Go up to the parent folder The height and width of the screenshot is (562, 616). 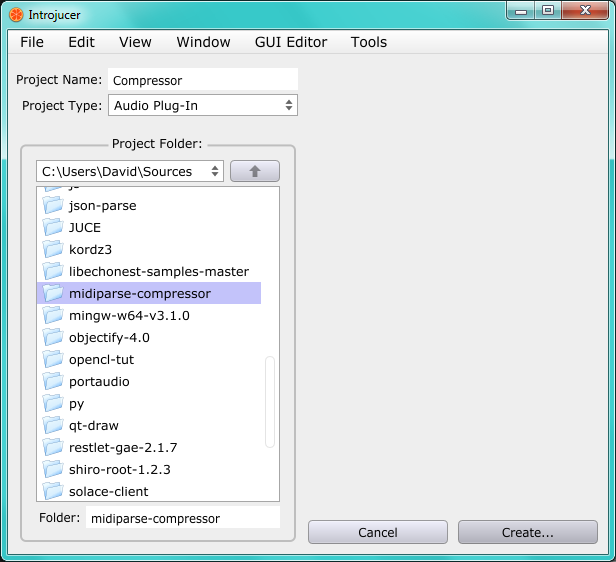point(255,171)
